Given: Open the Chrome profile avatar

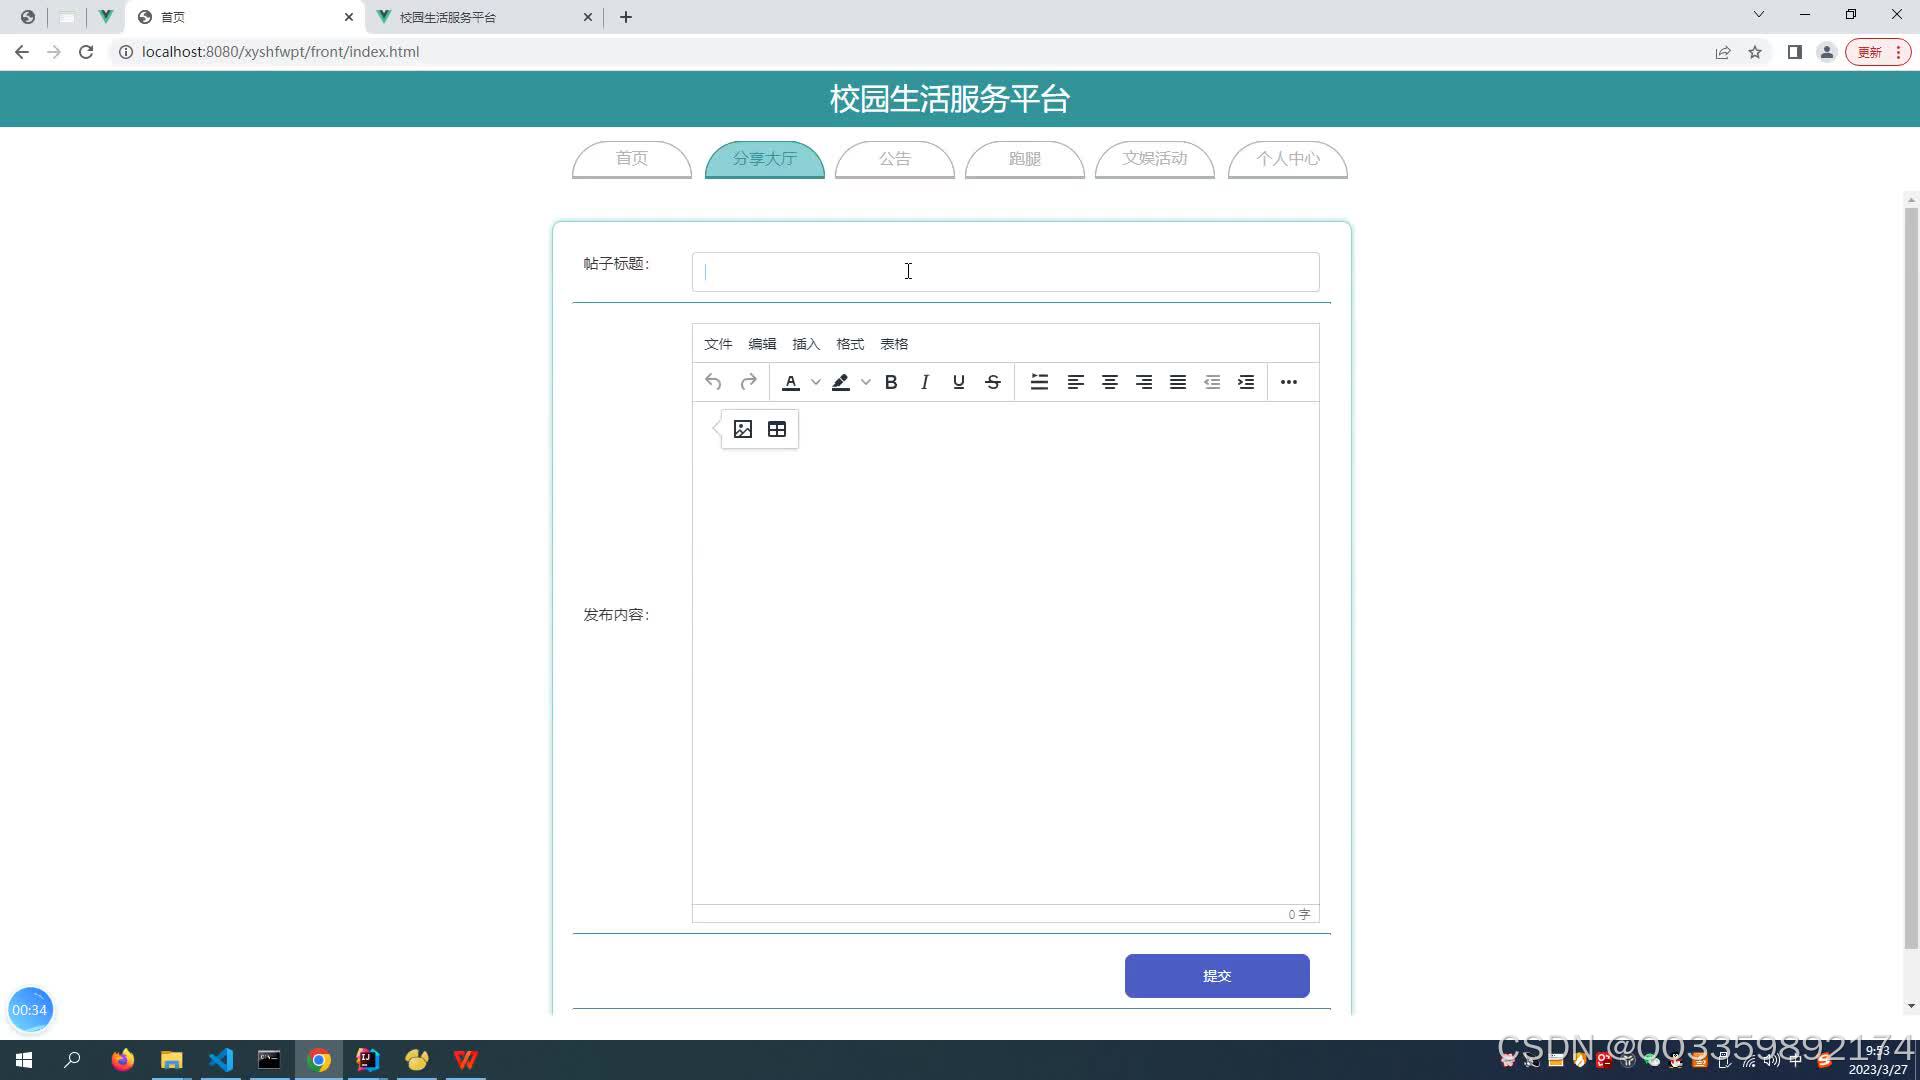Looking at the screenshot, I should (1827, 52).
